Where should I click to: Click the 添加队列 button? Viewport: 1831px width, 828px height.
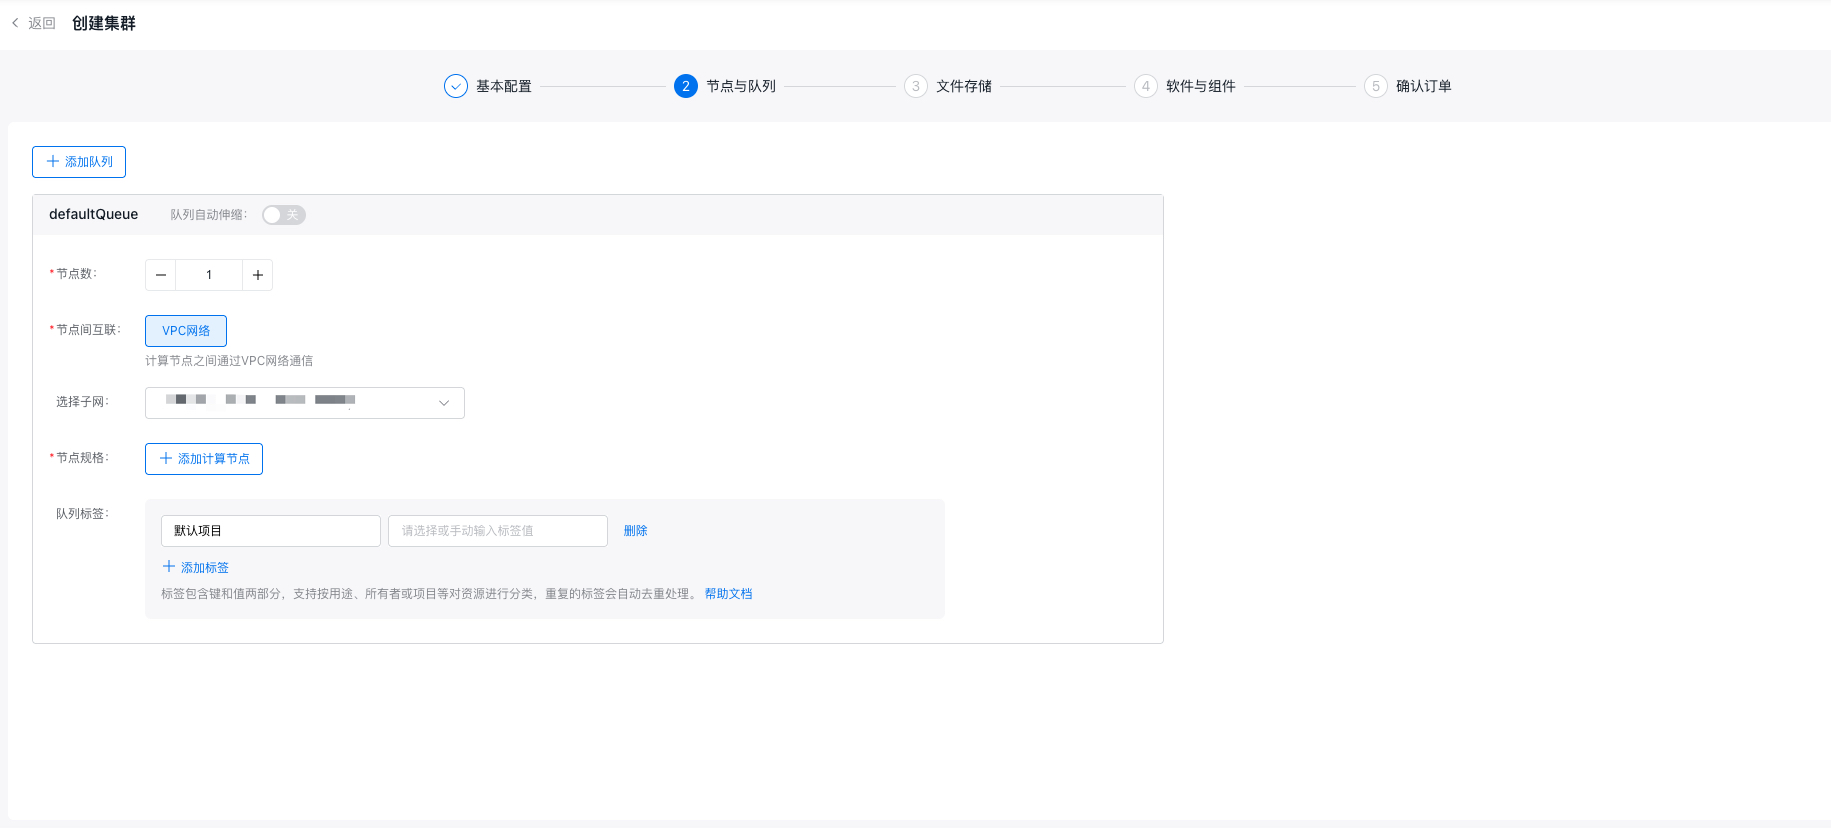click(79, 162)
